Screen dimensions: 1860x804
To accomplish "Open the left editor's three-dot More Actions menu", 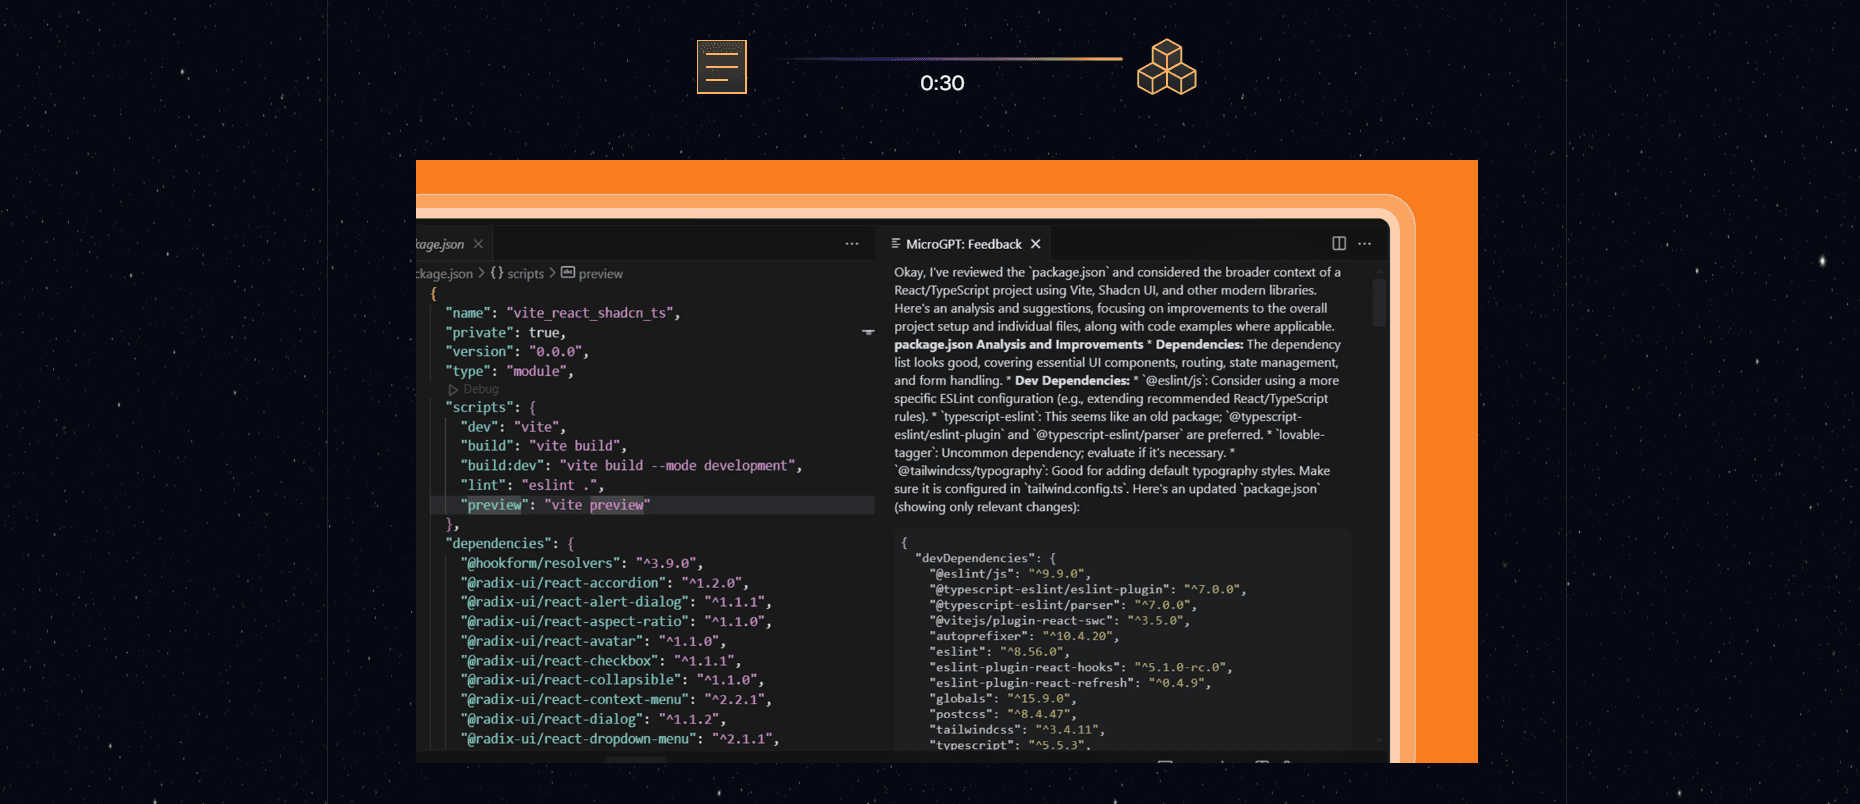I will (852, 244).
